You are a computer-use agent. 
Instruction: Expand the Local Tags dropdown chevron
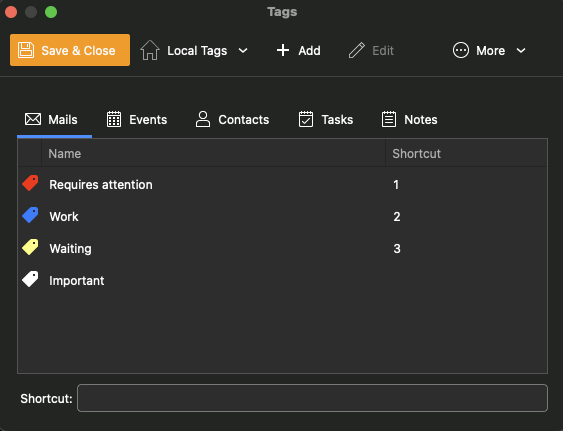tap(243, 51)
